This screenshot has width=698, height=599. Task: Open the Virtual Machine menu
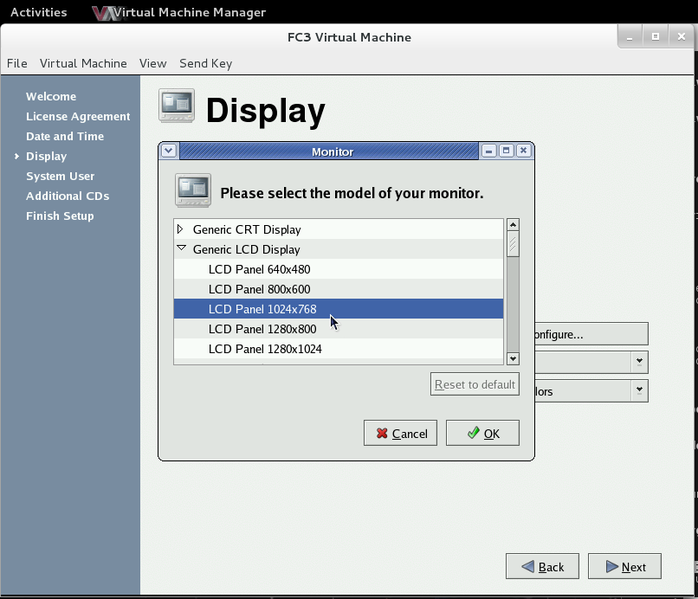(83, 64)
